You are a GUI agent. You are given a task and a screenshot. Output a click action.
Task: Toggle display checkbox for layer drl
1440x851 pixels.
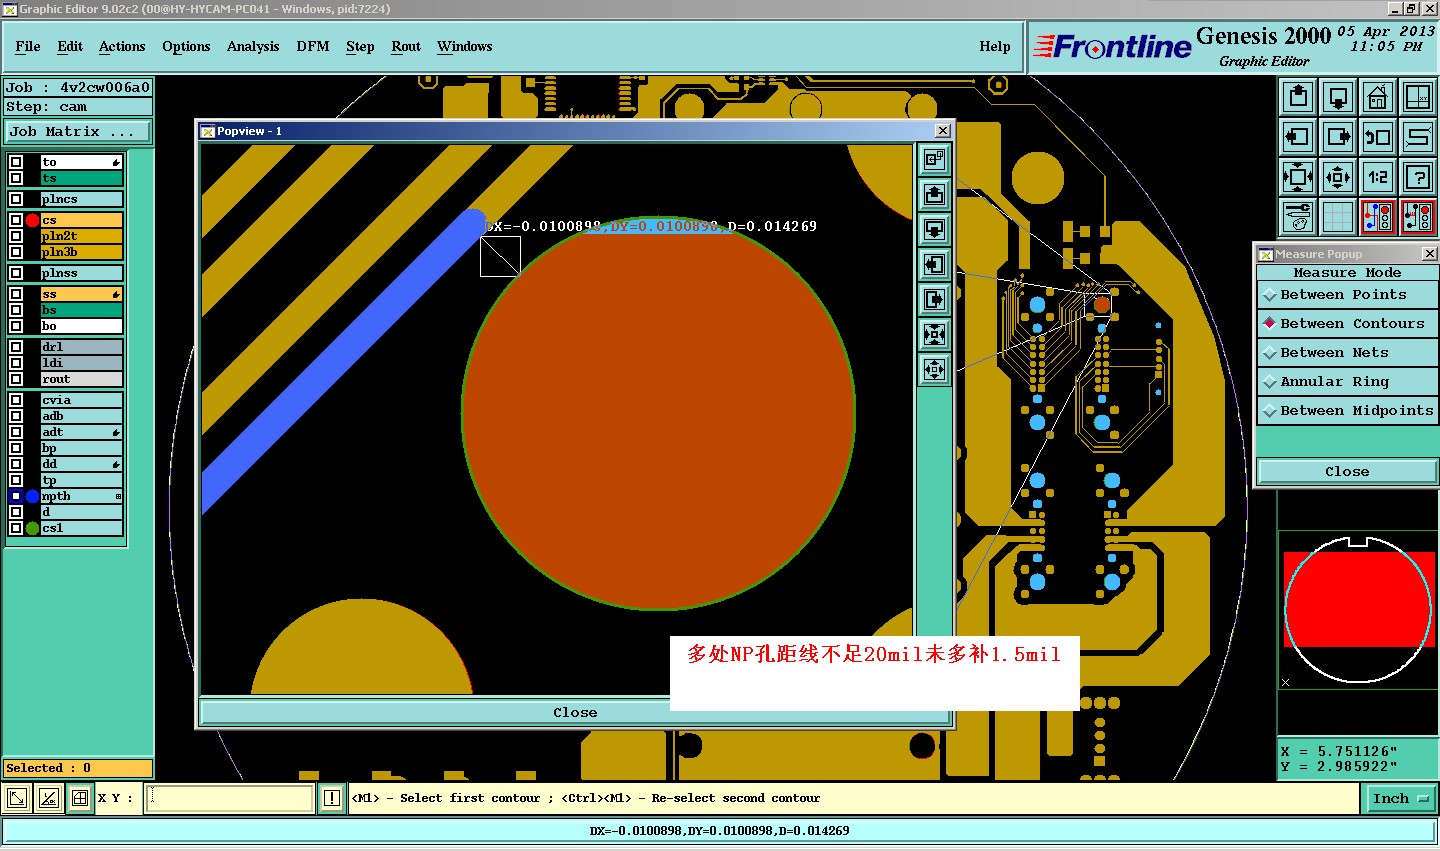click(x=16, y=347)
